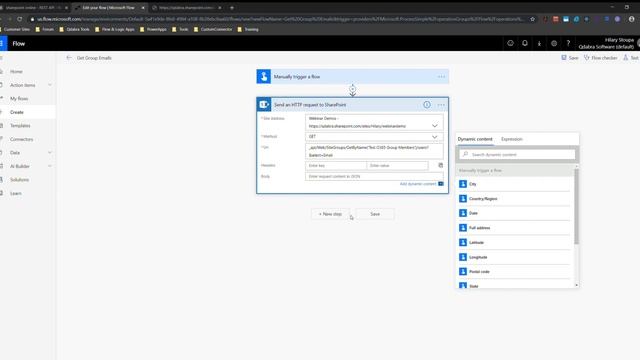Open the app launcher waffle icon
Image resolution: width=640 pixels, height=360 pixels.
pos(2,43)
